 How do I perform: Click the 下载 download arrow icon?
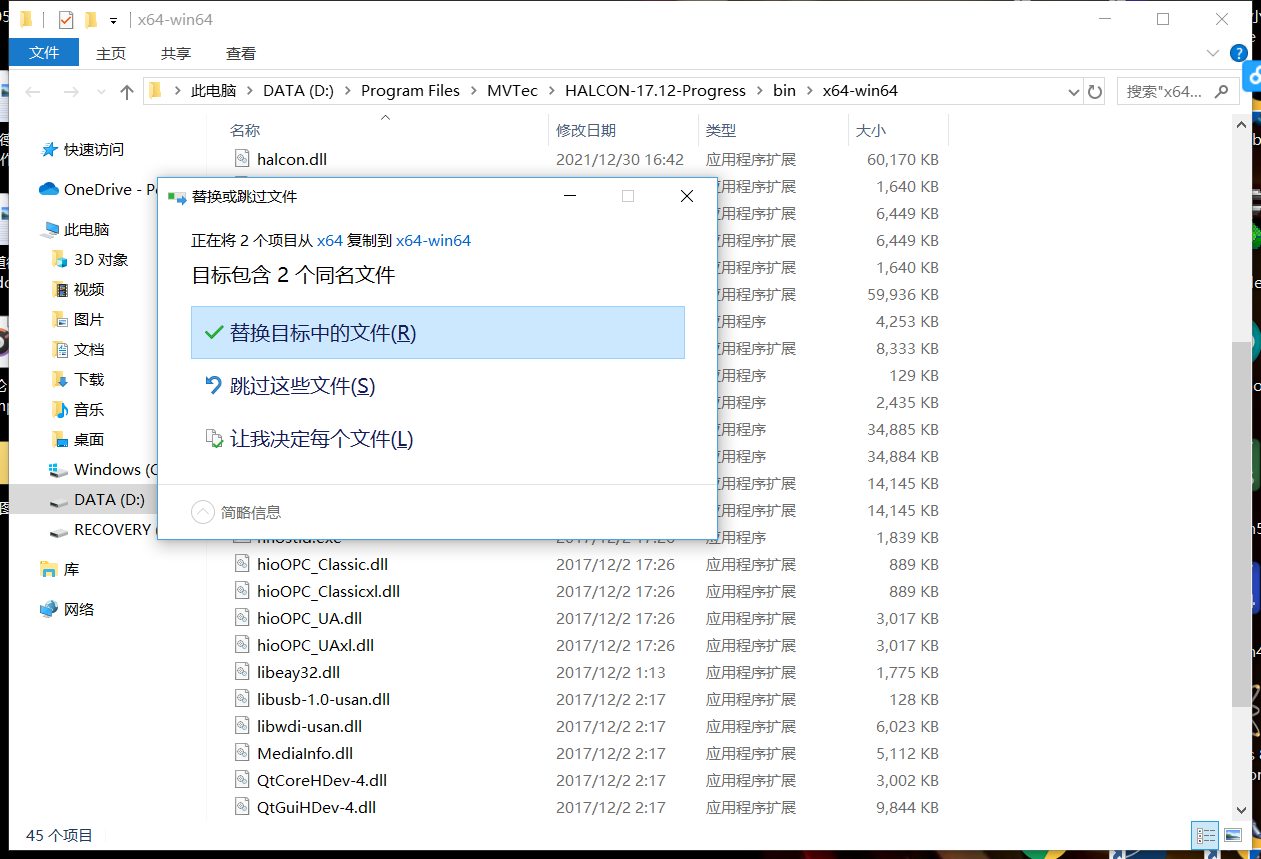[x=59, y=379]
